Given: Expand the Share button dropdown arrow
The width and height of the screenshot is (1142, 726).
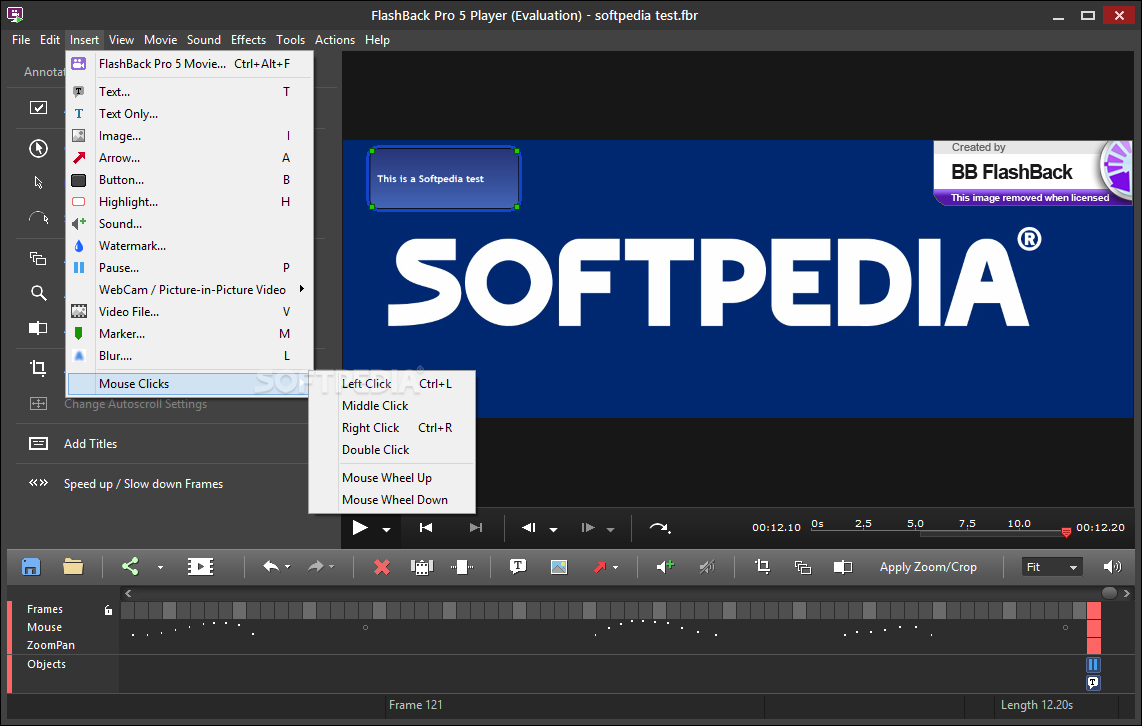Looking at the screenshot, I should (x=160, y=568).
